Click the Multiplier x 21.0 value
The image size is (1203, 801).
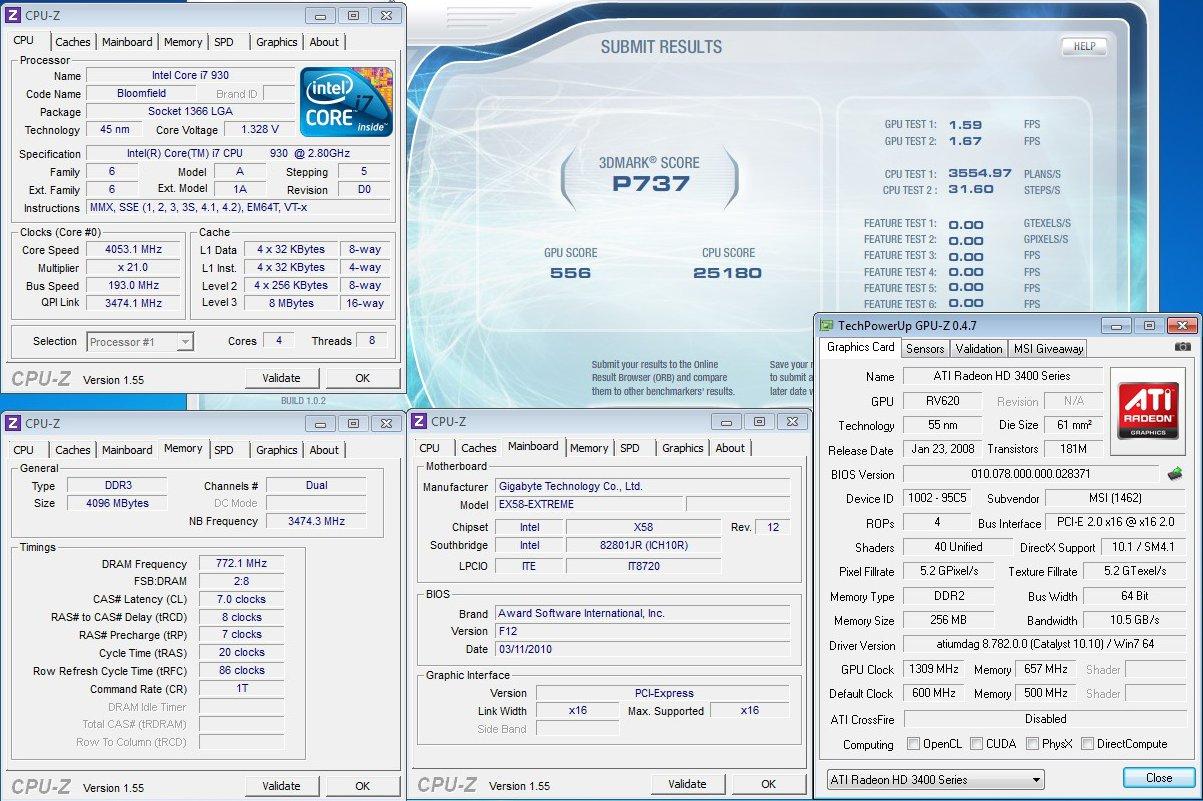133,268
